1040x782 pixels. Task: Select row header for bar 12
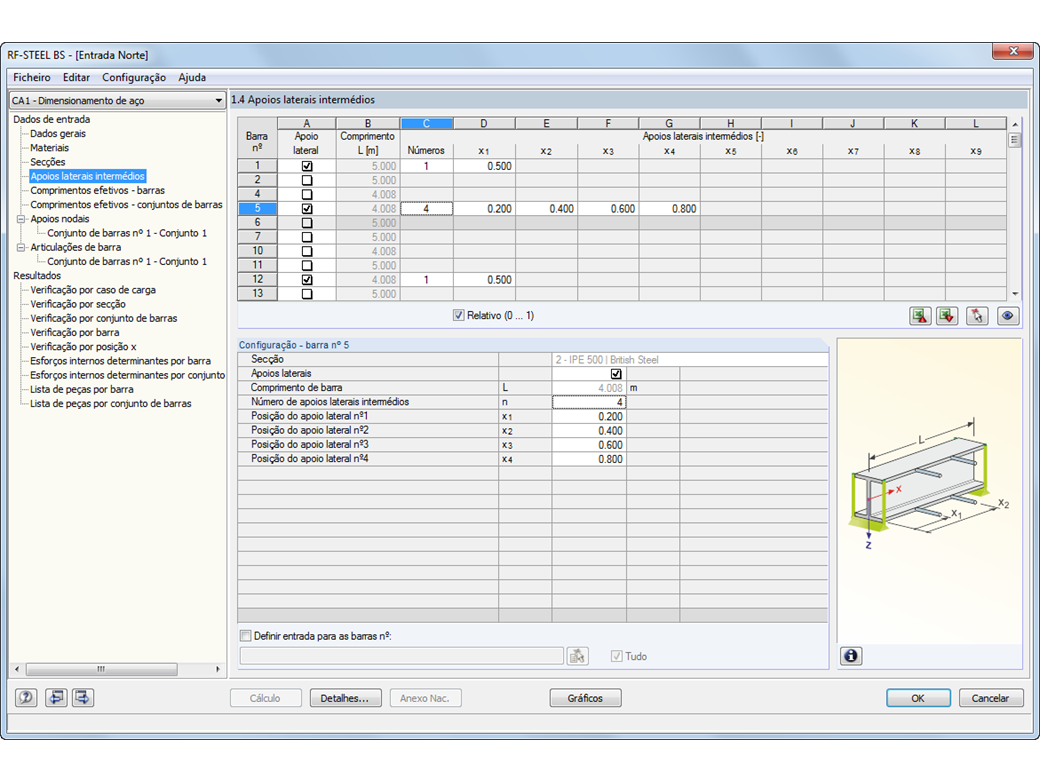pos(257,280)
